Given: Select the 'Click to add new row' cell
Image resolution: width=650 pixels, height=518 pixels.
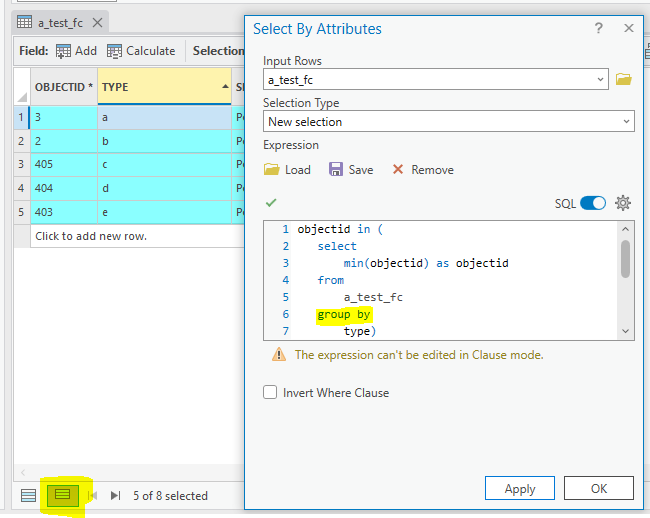Looking at the screenshot, I should (x=90, y=236).
